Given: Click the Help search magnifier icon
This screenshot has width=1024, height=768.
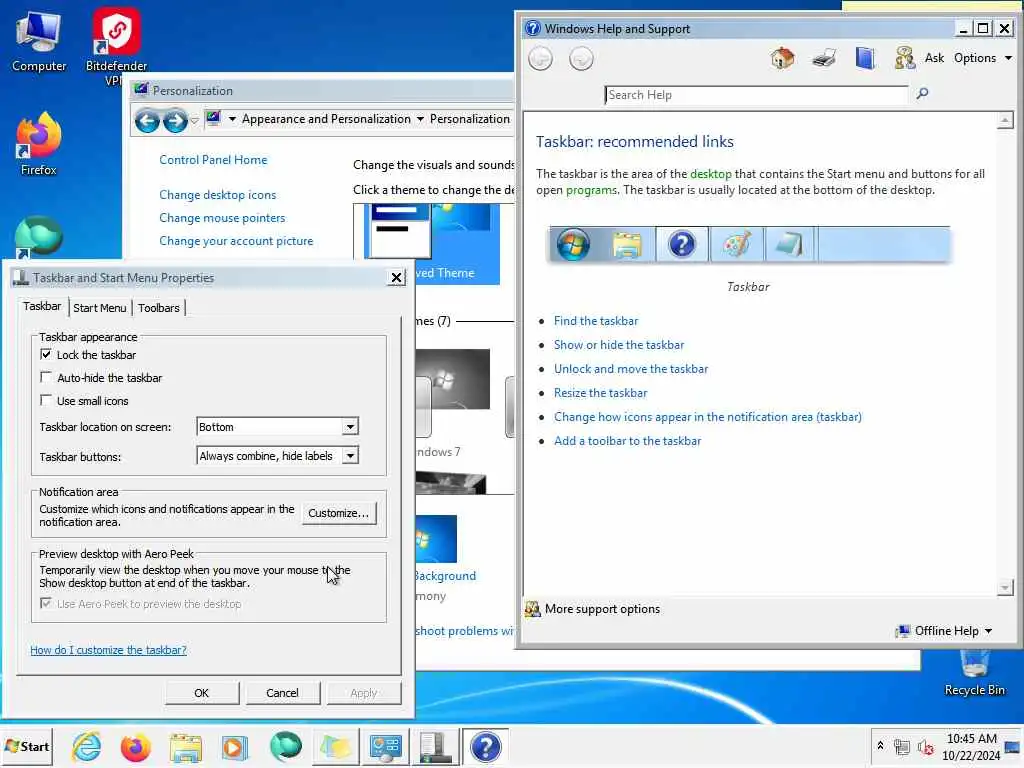Looking at the screenshot, I should [922, 94].
